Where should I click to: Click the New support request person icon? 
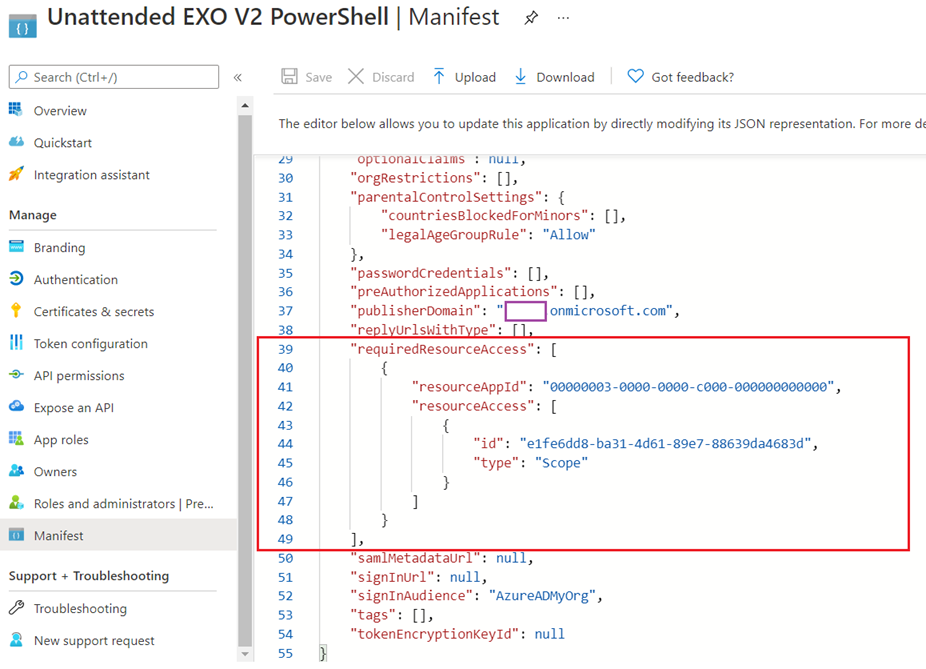(x=16, y=639)
